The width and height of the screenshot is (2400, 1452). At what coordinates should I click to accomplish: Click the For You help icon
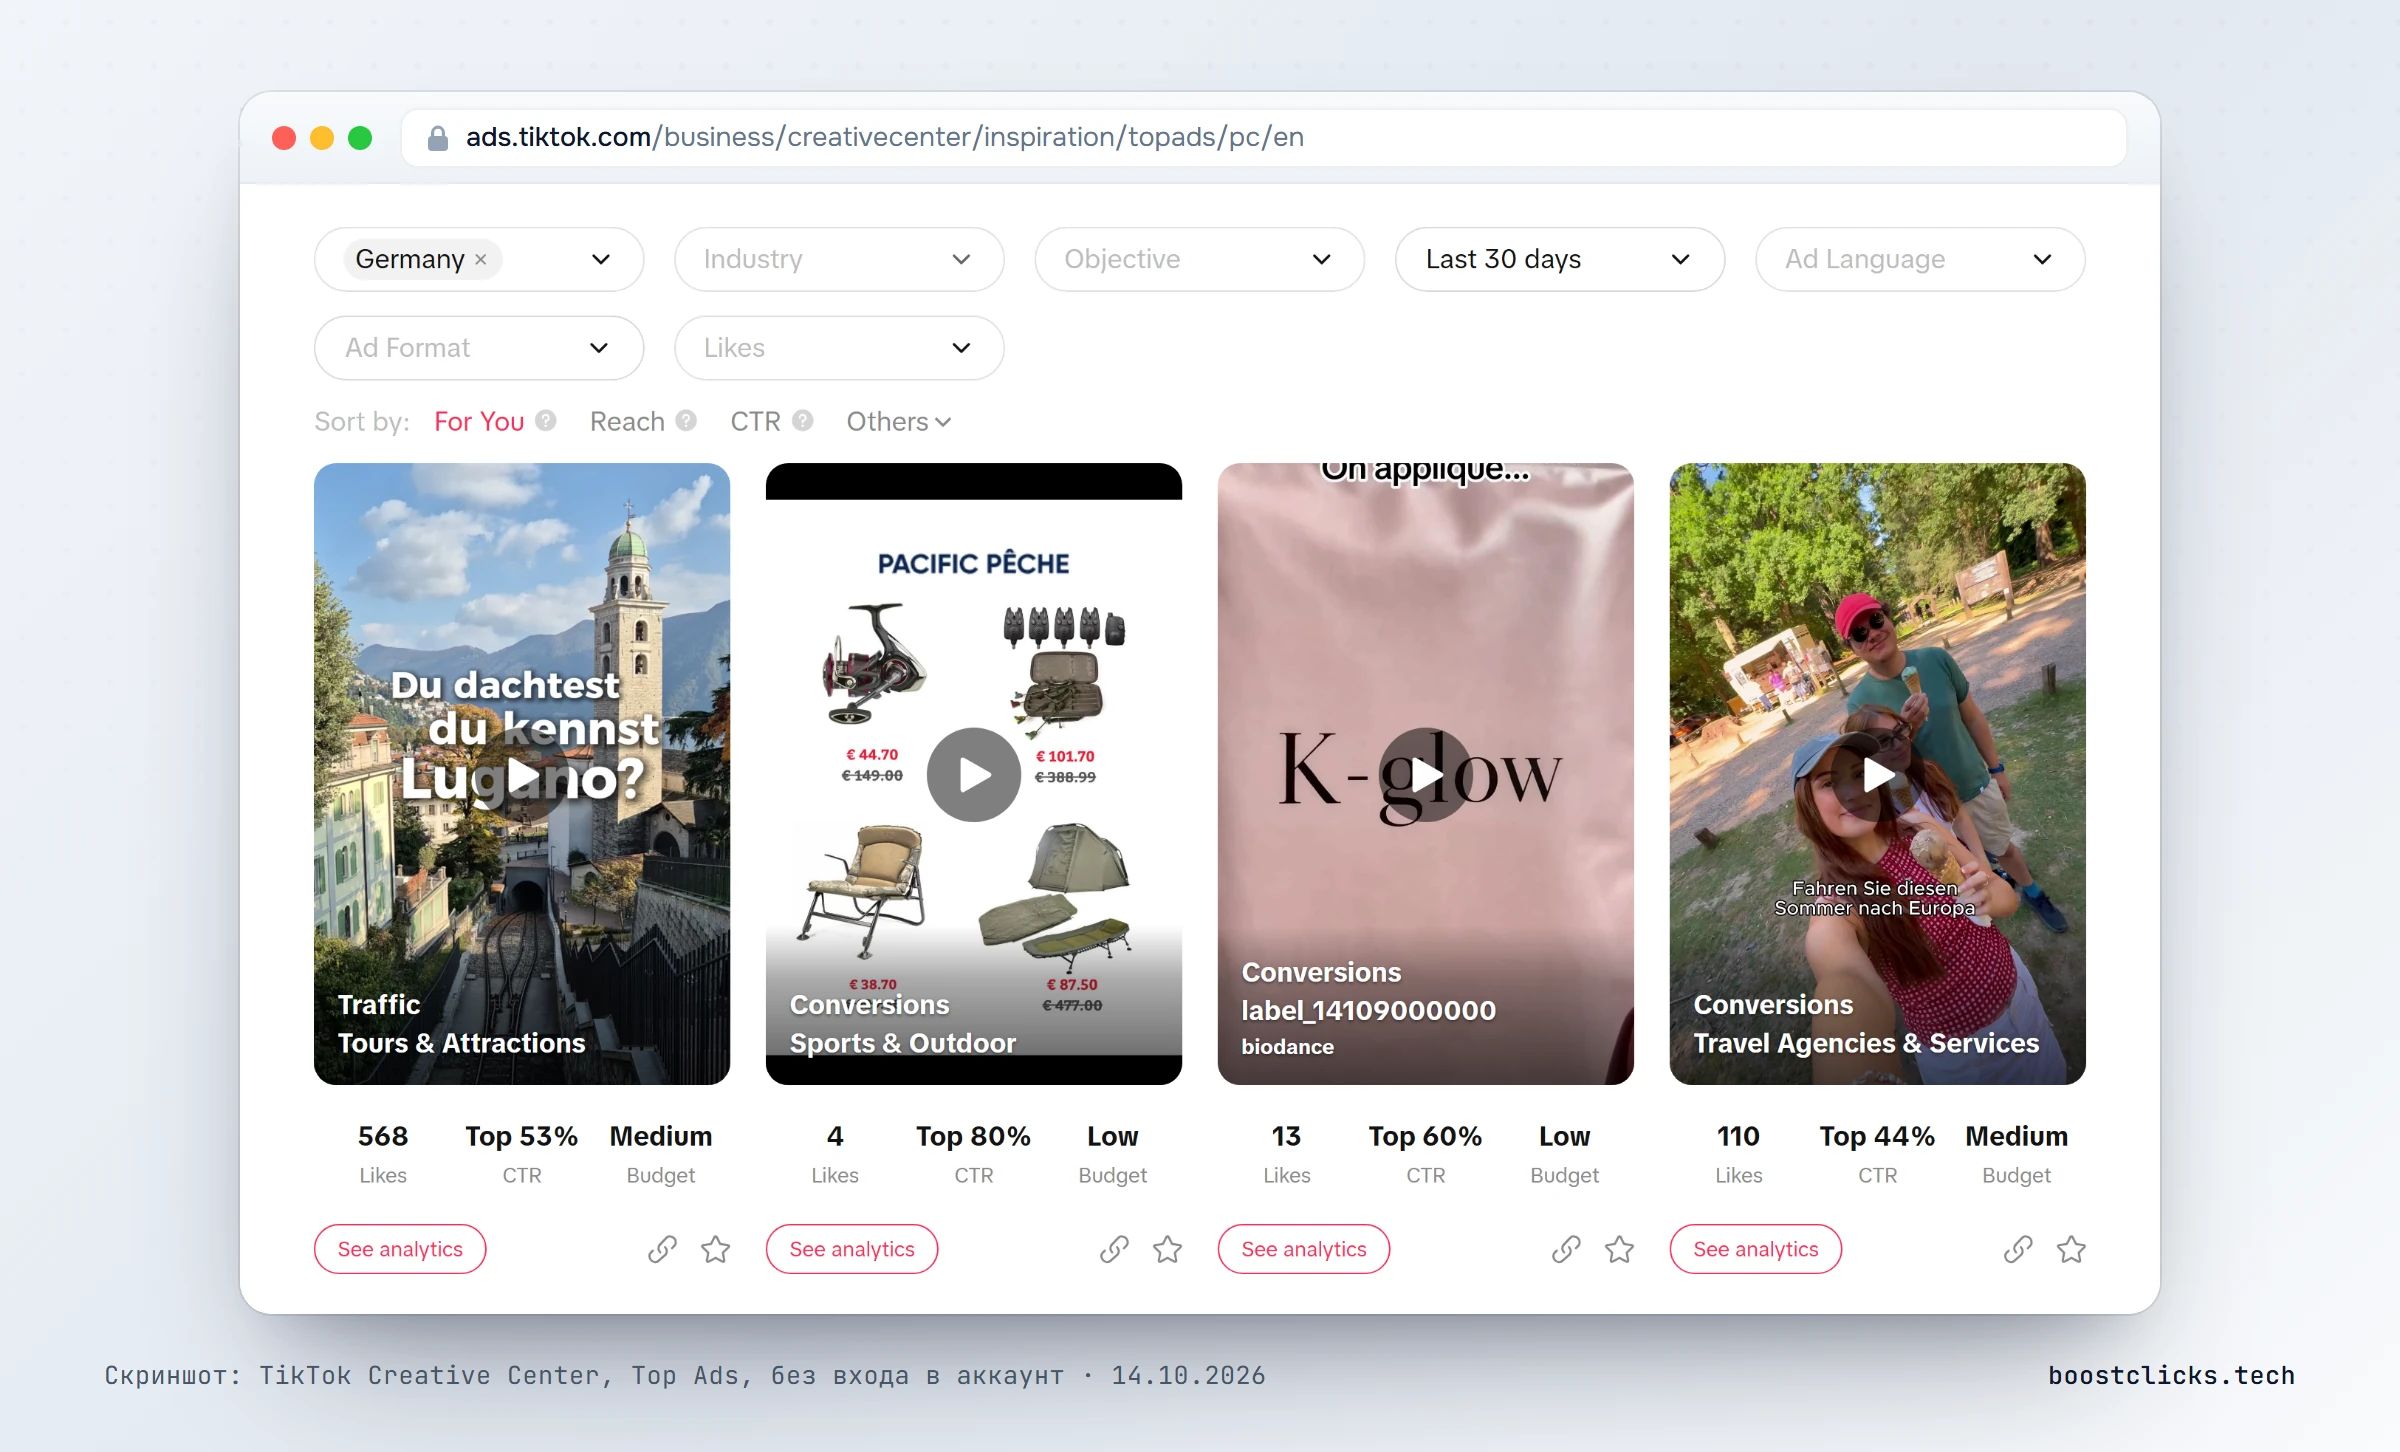pos(546,421)
